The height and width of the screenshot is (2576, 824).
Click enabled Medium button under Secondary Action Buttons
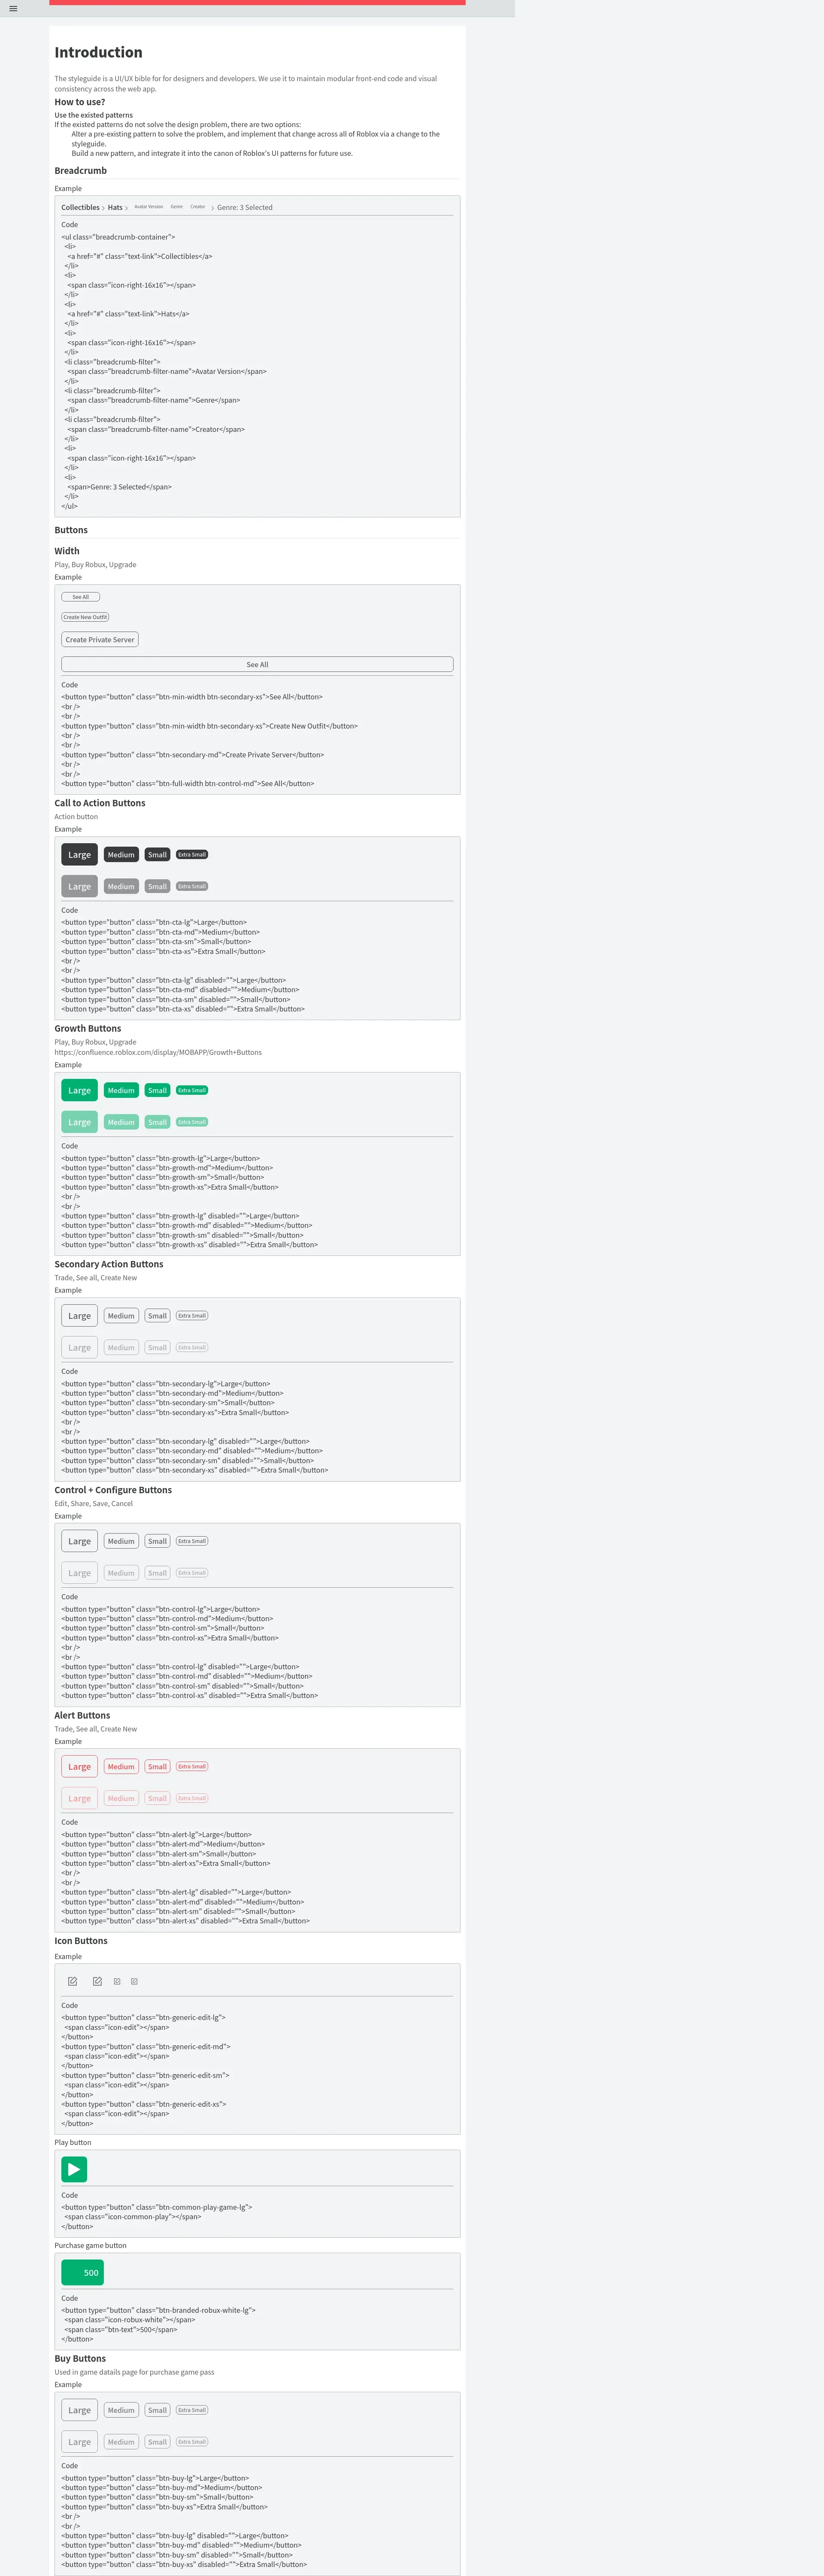pos(121,1316)
